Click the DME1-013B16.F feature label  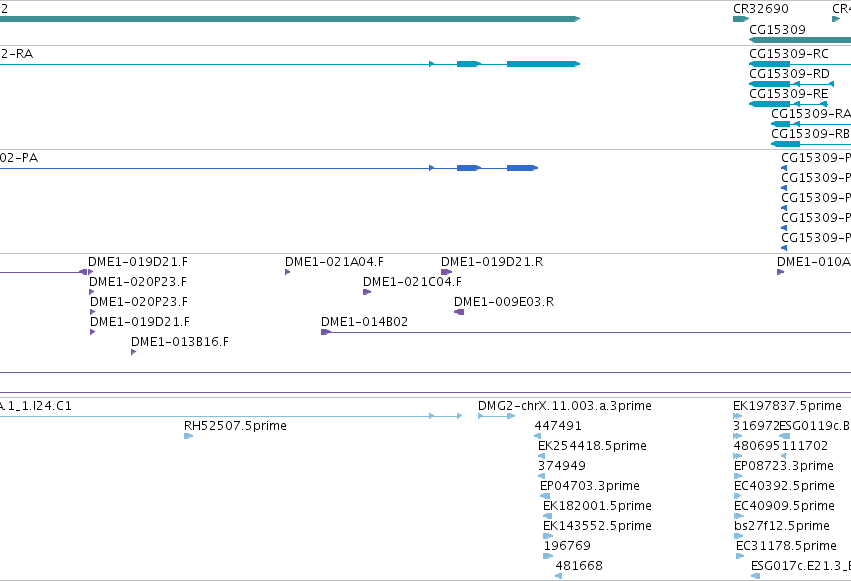pyautogui.click(x=180, y=342)
